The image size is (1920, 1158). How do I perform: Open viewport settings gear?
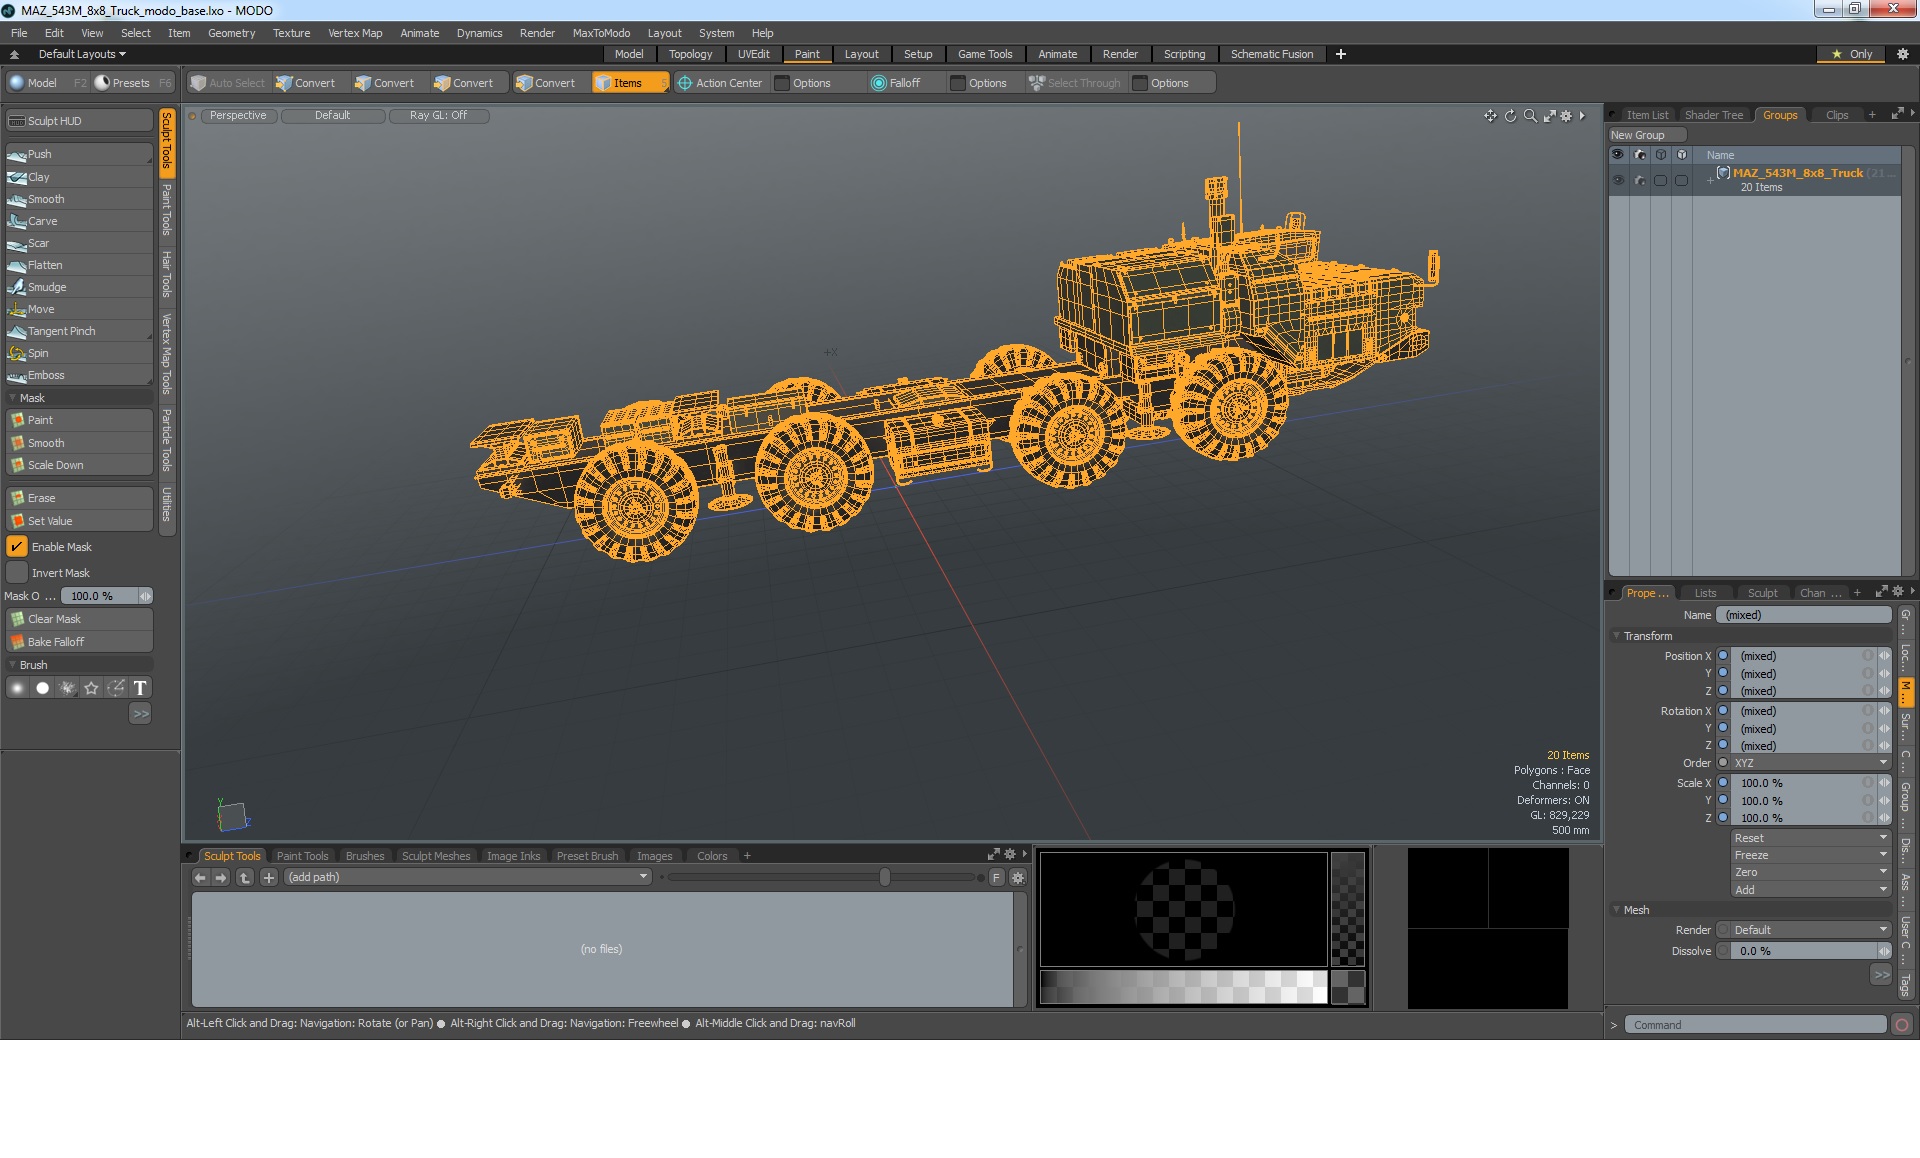1567,116
